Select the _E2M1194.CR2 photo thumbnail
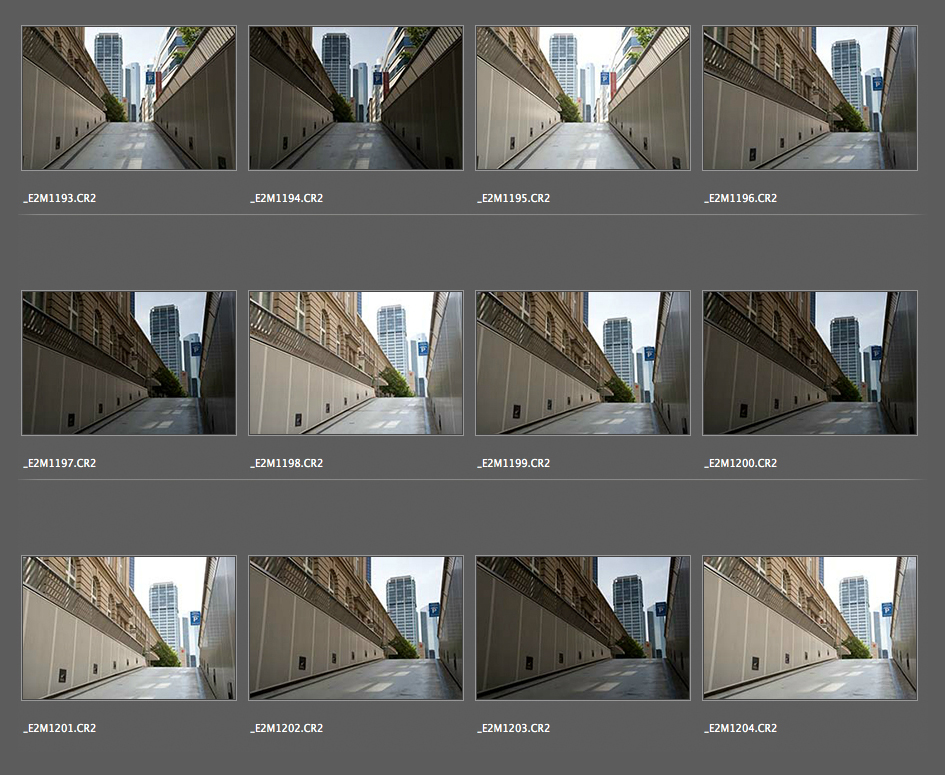The height and width of the screenshot is (775, 945). (x=356, y=98)
